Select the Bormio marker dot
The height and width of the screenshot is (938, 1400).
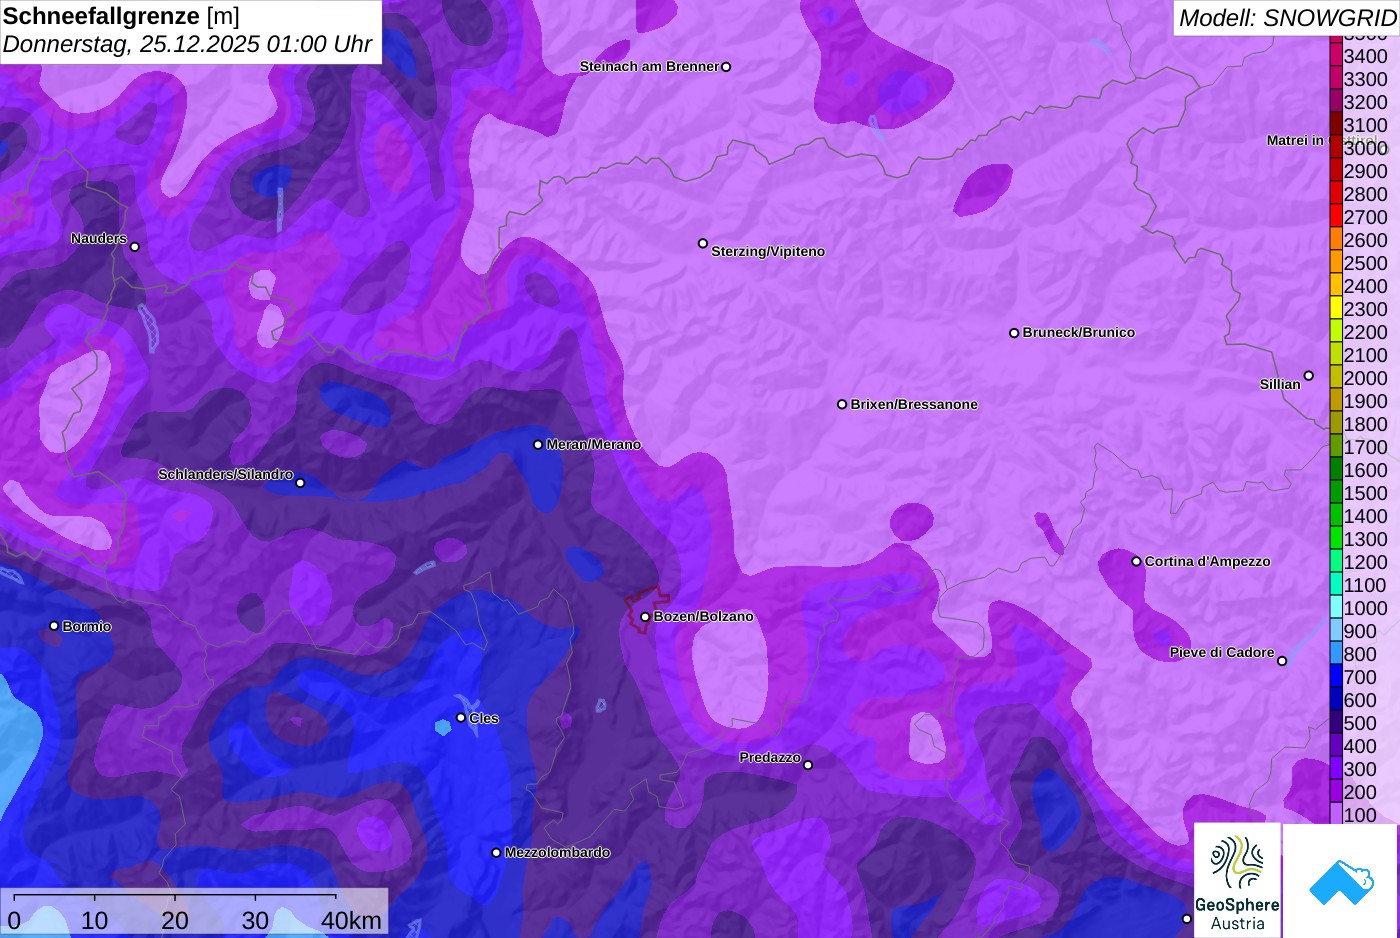pyautogui.click(x=54, y=626)
